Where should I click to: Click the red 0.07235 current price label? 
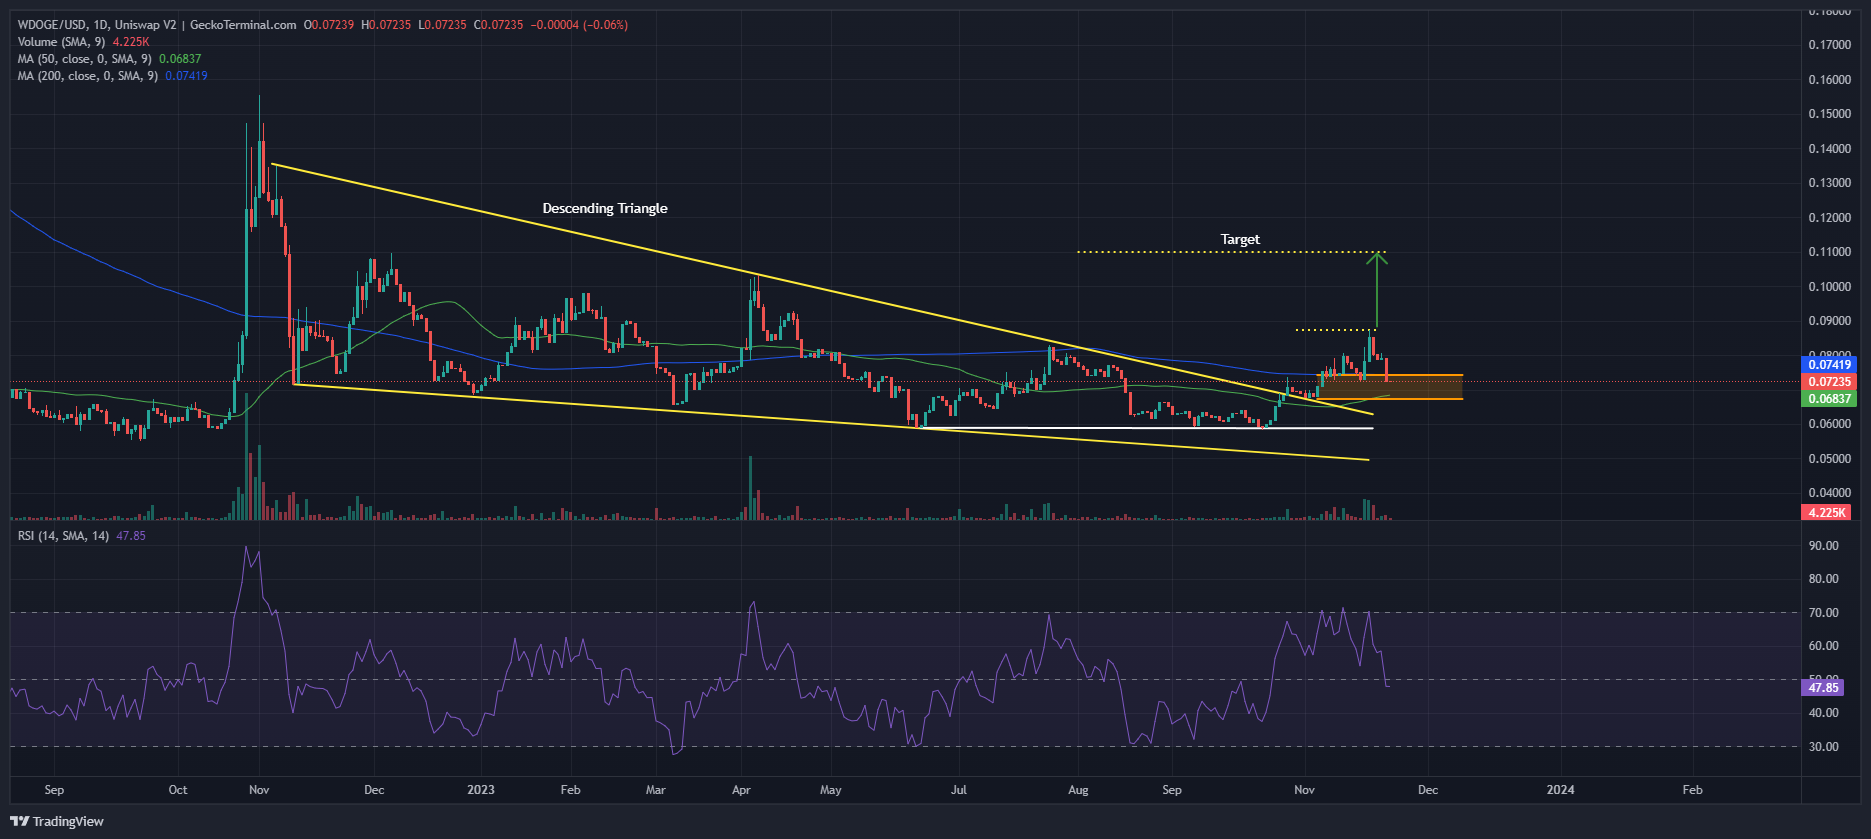pos(1829,382)
